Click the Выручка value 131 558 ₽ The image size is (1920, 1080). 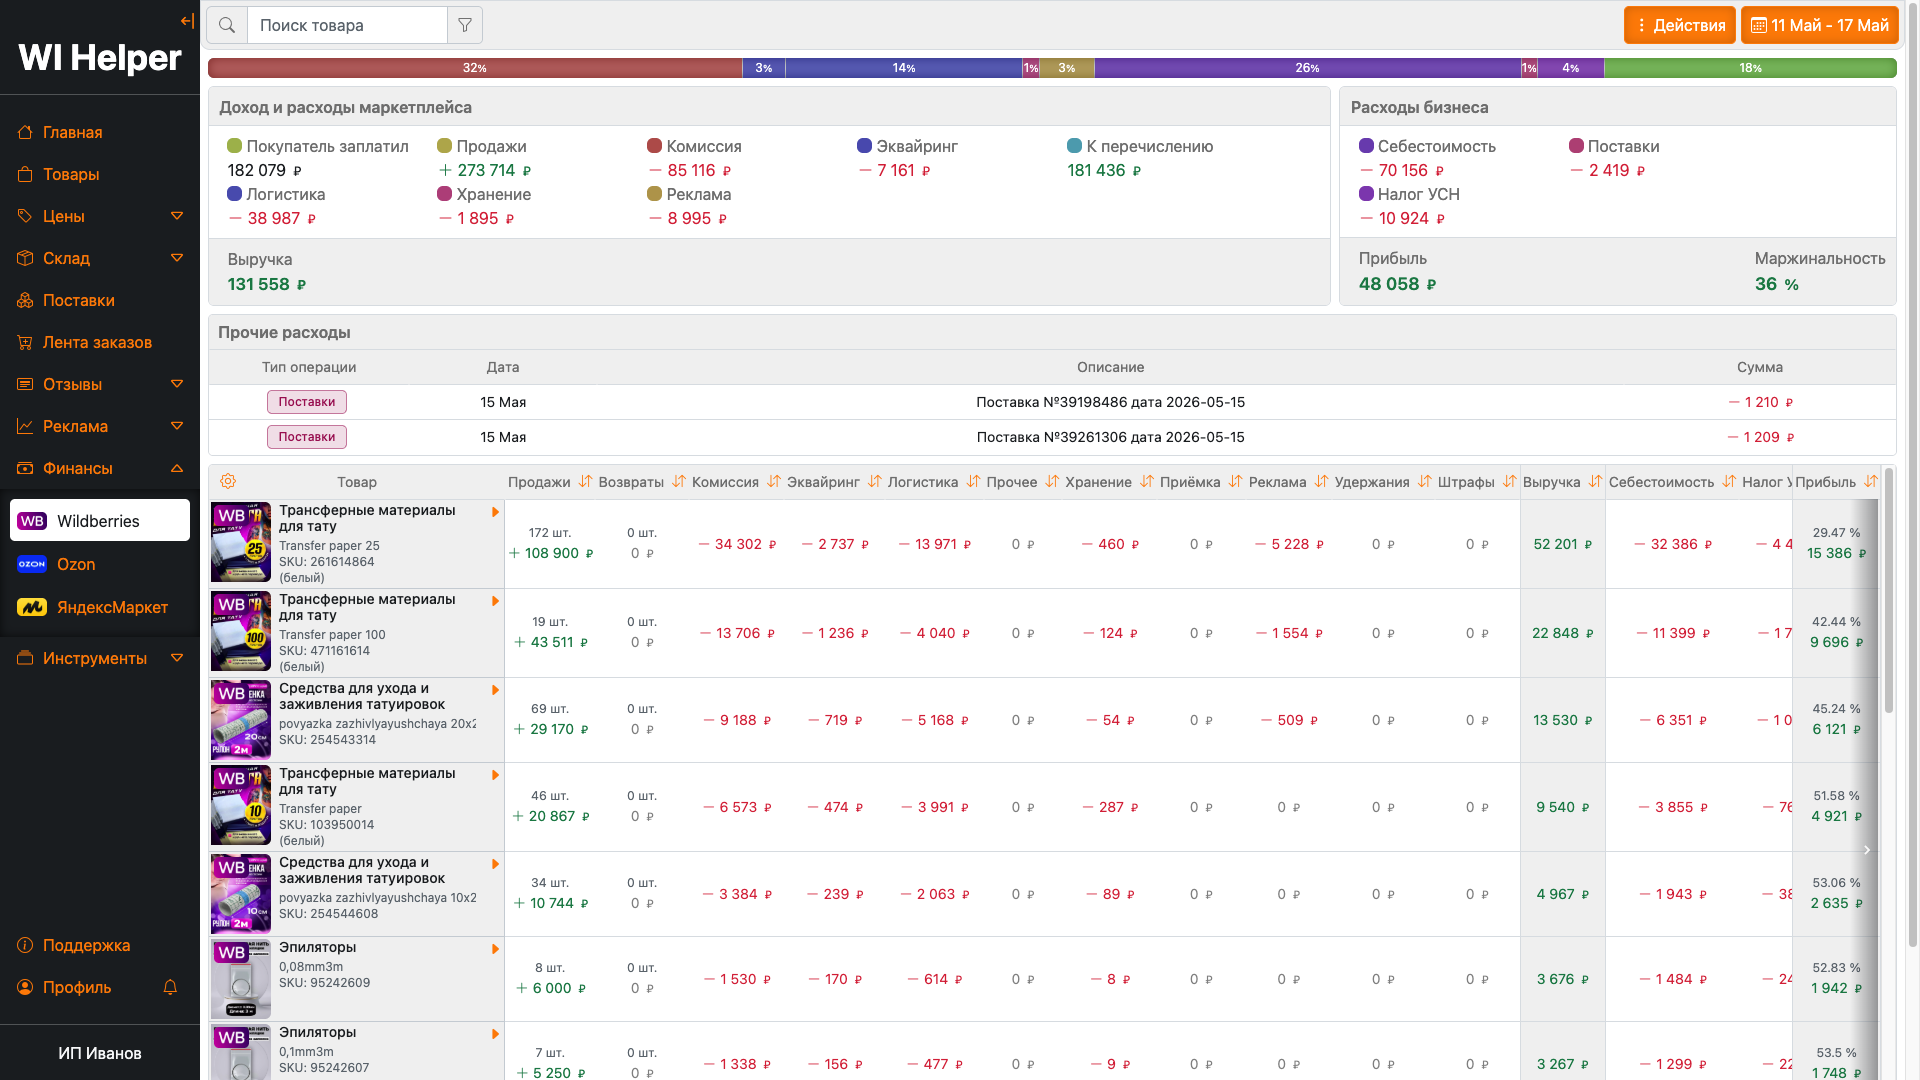[267, 284]
